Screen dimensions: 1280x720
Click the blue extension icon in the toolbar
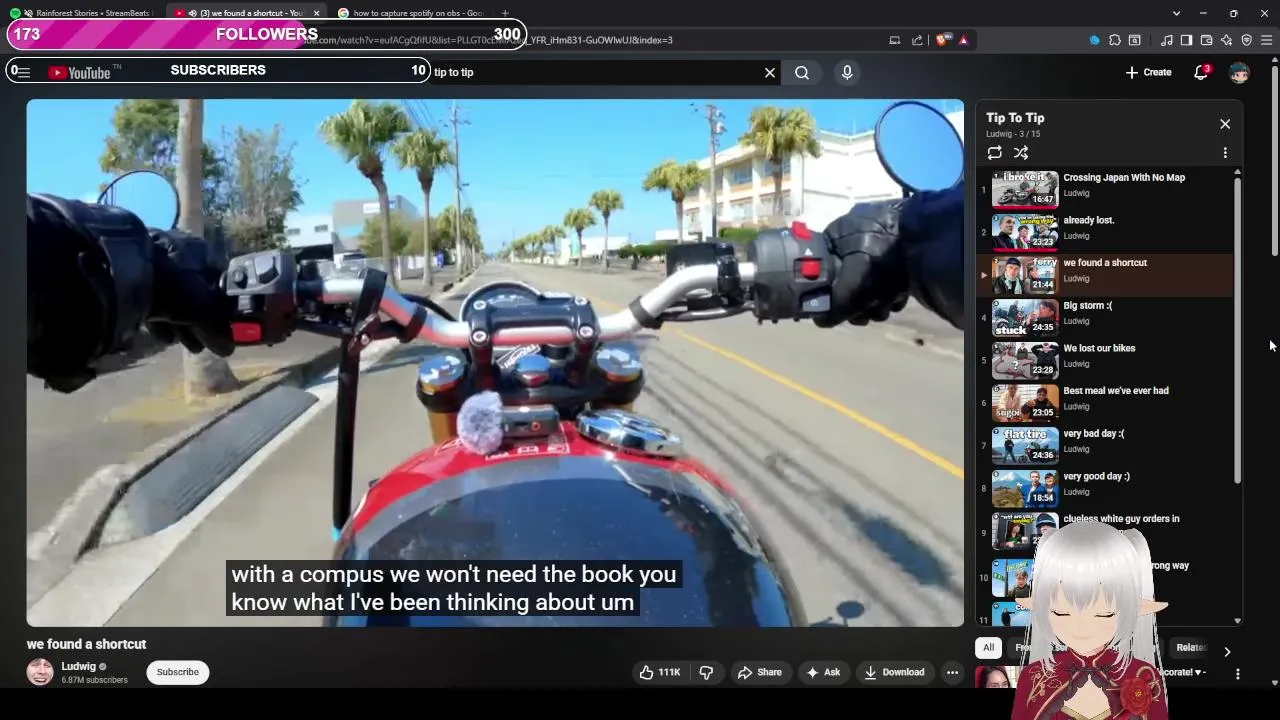(x=1094, y=40)
